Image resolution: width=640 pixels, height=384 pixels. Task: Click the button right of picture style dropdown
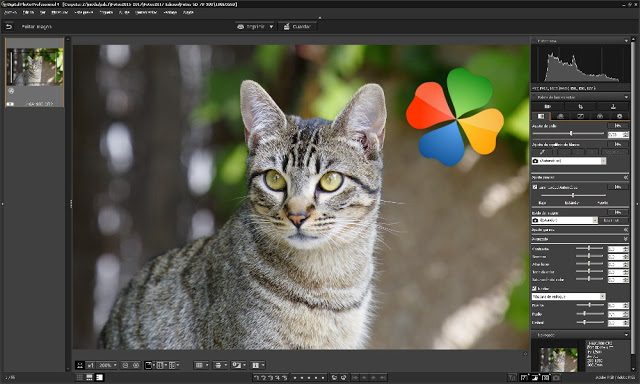[x=614, y=220]
